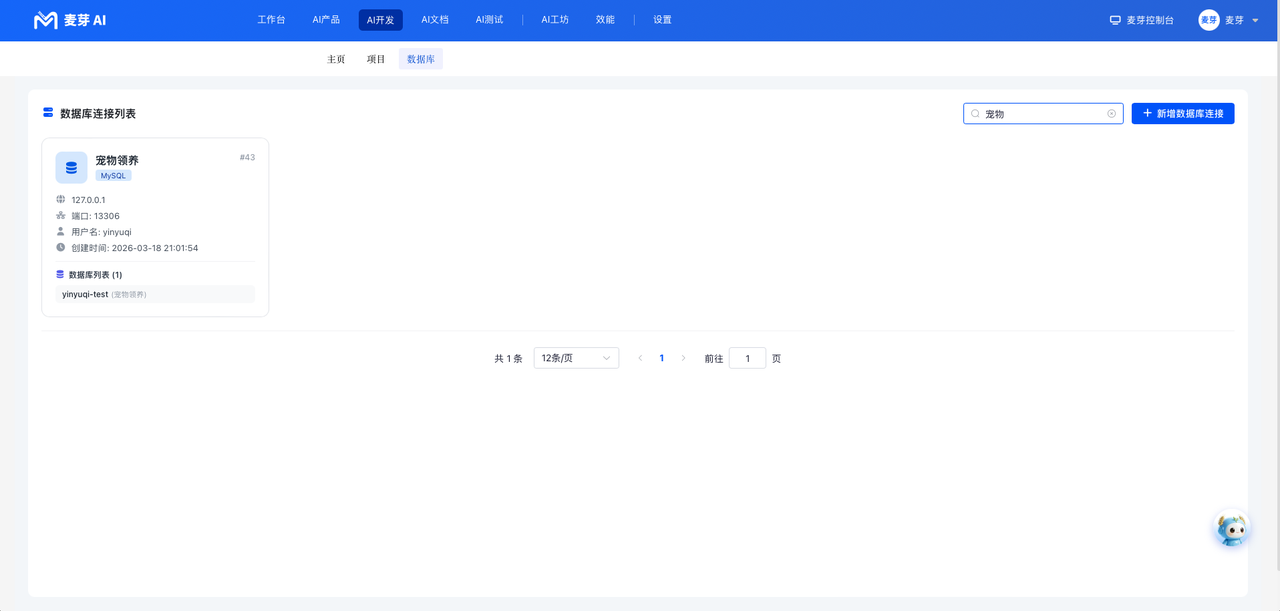Click the 数据库连接列表 header icon
Viewport: 1280px width, 611px height.
(x=48, y=113)
